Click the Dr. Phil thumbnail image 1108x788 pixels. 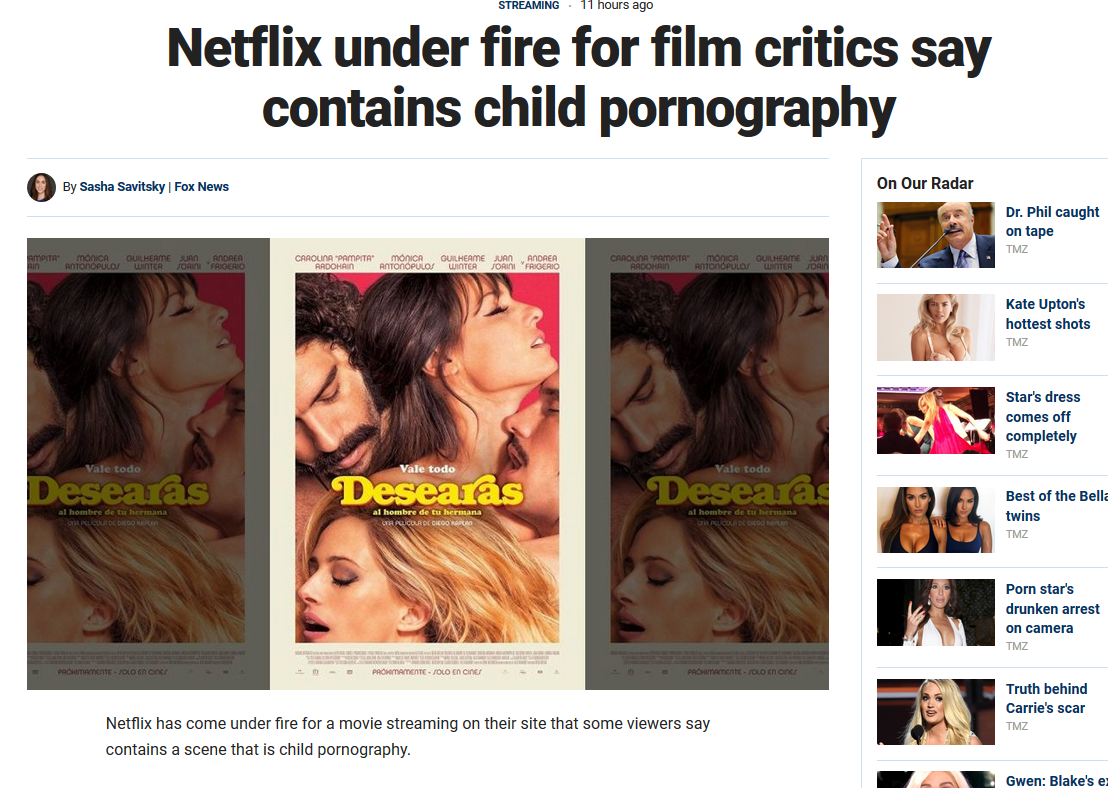pos(936,235)
